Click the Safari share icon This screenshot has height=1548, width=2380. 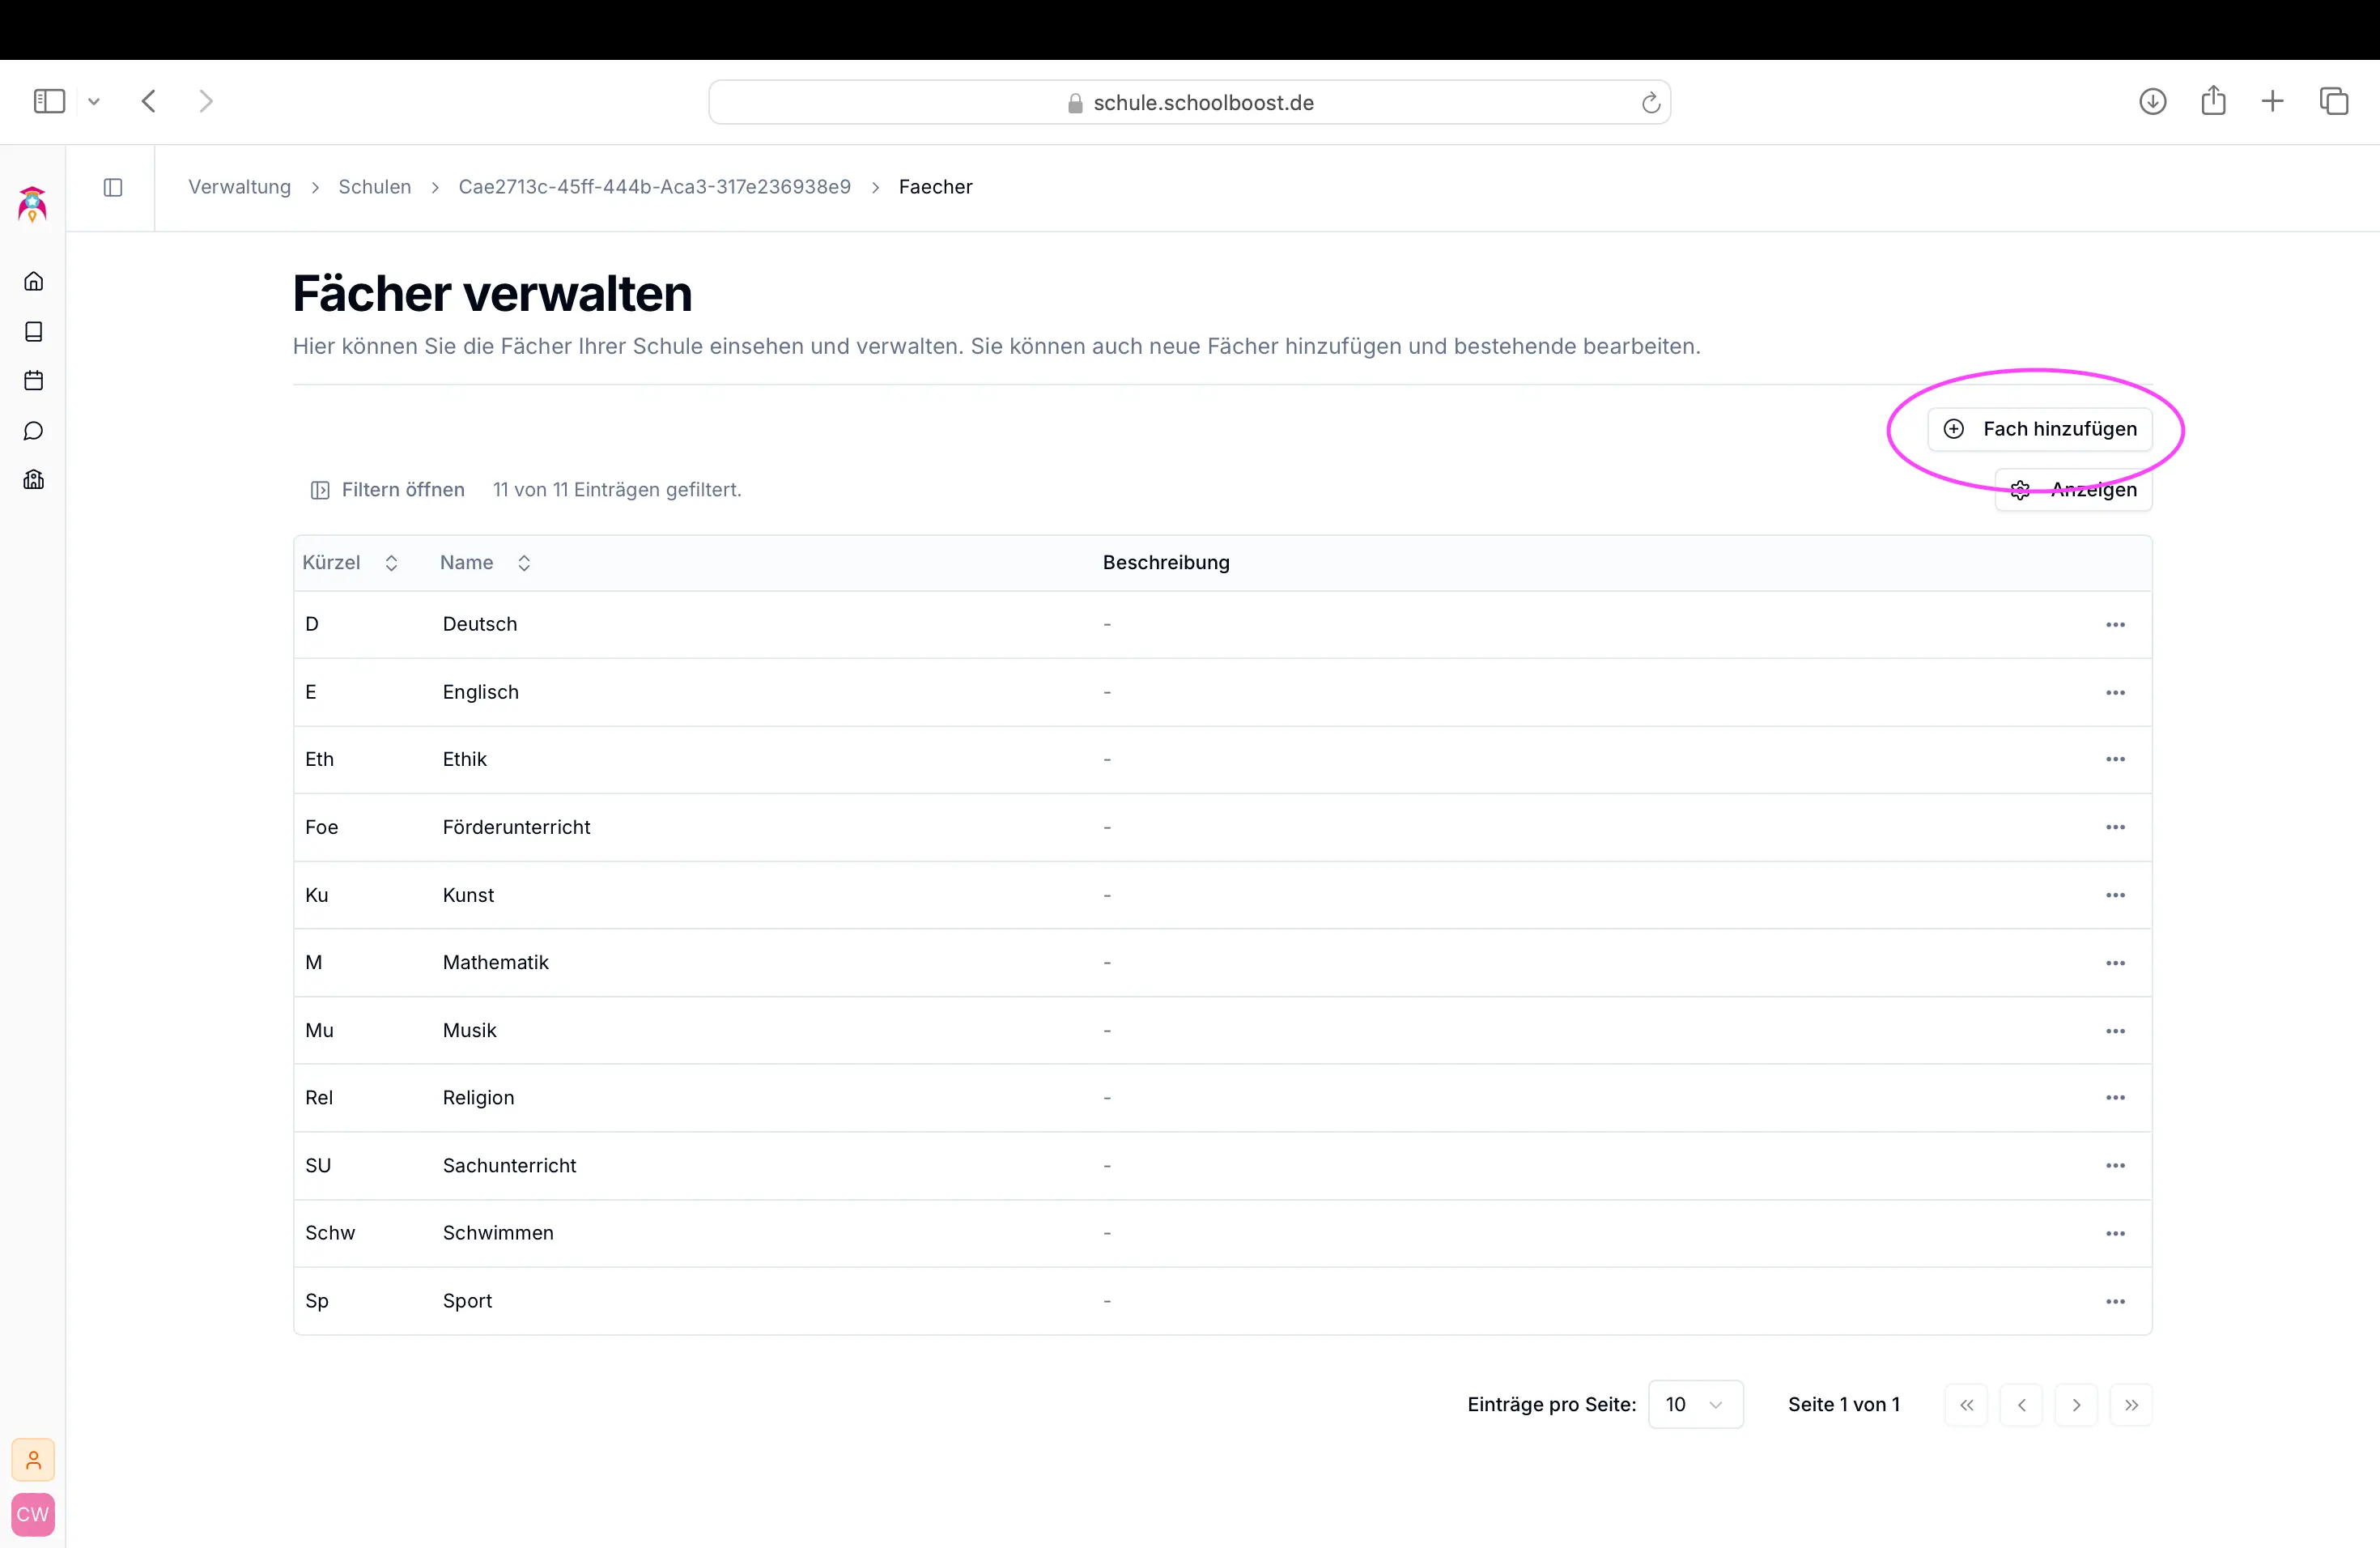(x=2213, y=101)
